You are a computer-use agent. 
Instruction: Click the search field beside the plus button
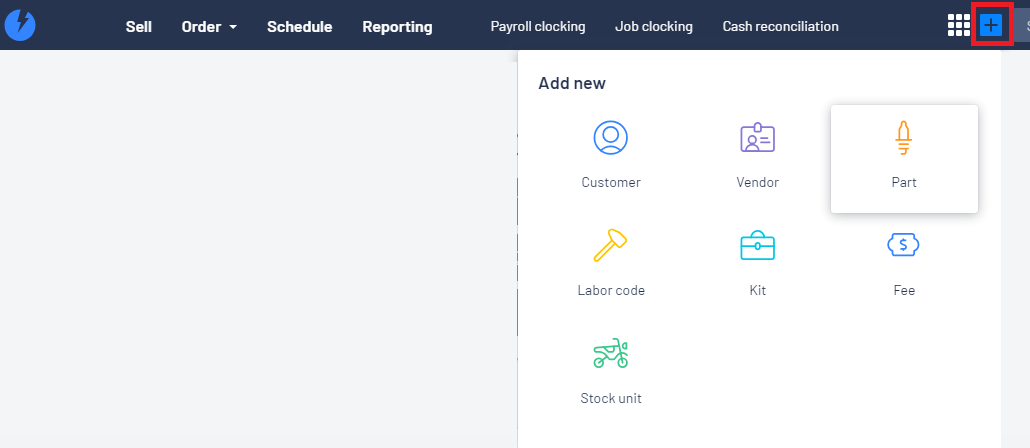1021,26
